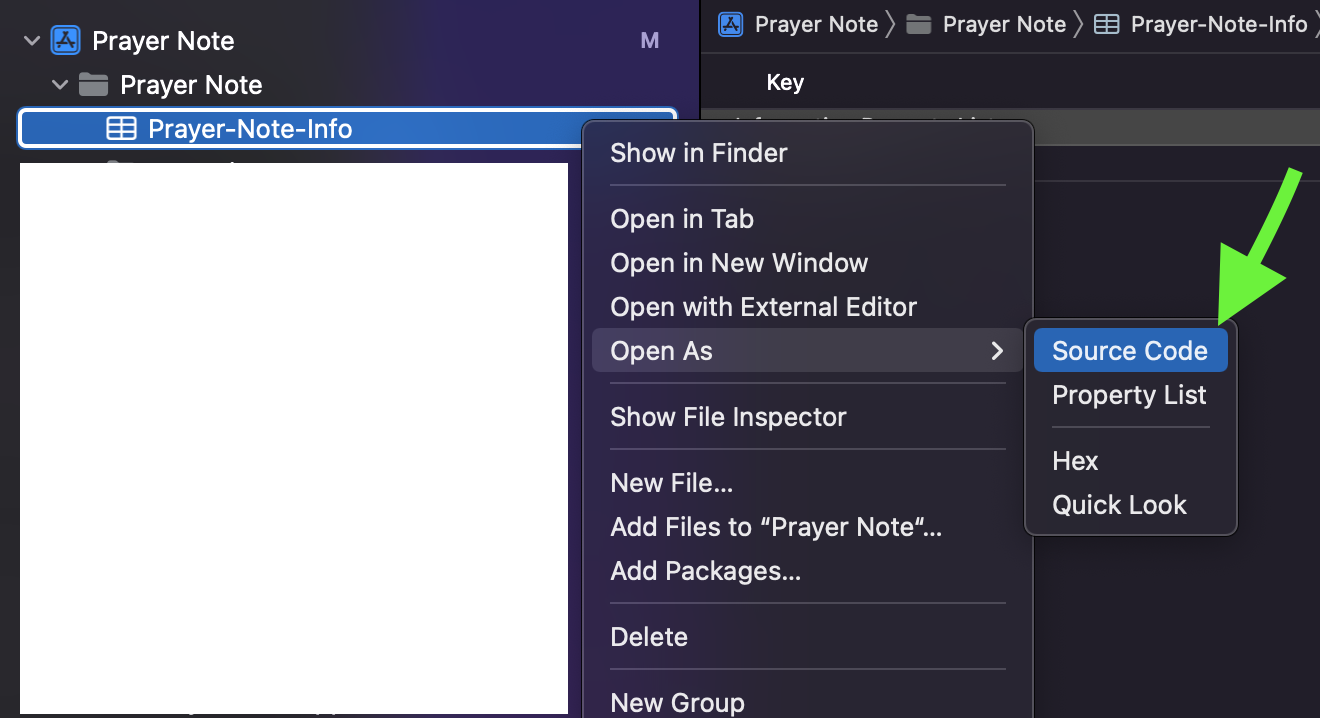This screenshot has height=718, width=1320.
Task: Choose Show File Inspector
Action: click(728, 417)
